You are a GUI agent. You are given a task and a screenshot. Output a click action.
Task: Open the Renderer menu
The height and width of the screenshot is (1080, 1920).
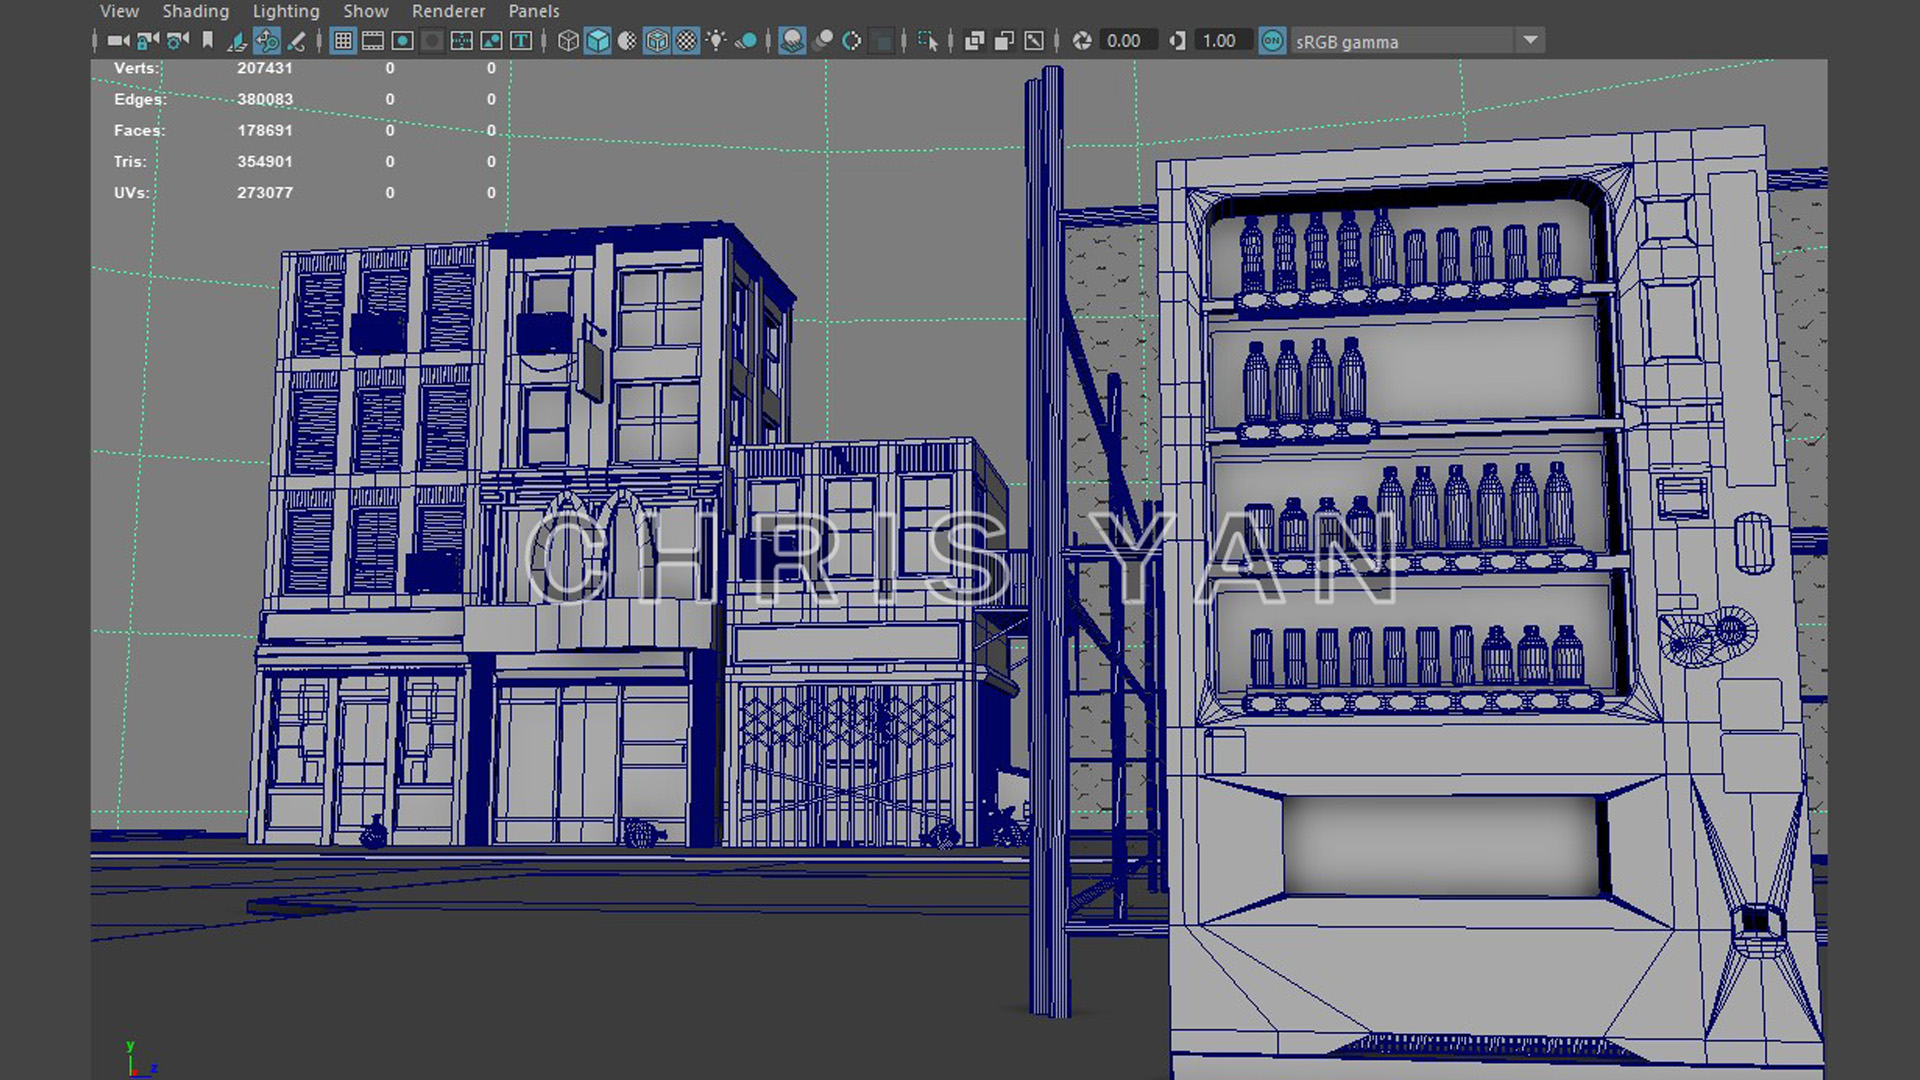tap(448, 11)
